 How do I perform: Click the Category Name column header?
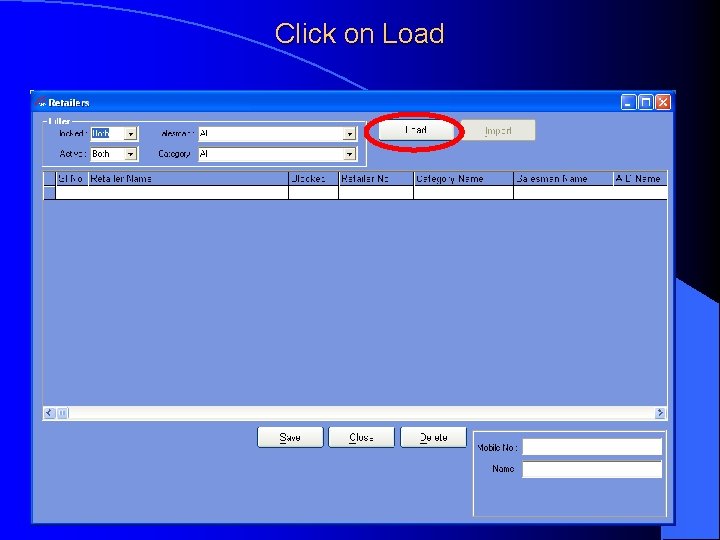(x=463, y=179)
